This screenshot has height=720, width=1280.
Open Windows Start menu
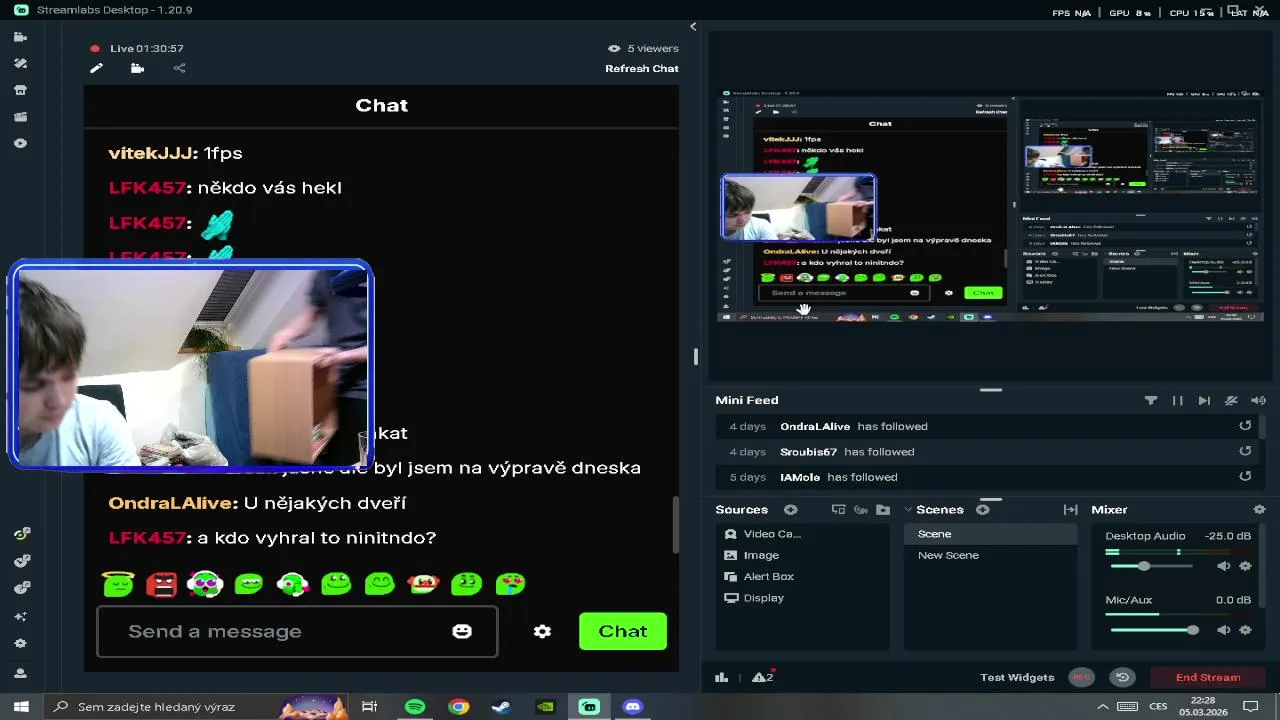click(x=21, y=706)
